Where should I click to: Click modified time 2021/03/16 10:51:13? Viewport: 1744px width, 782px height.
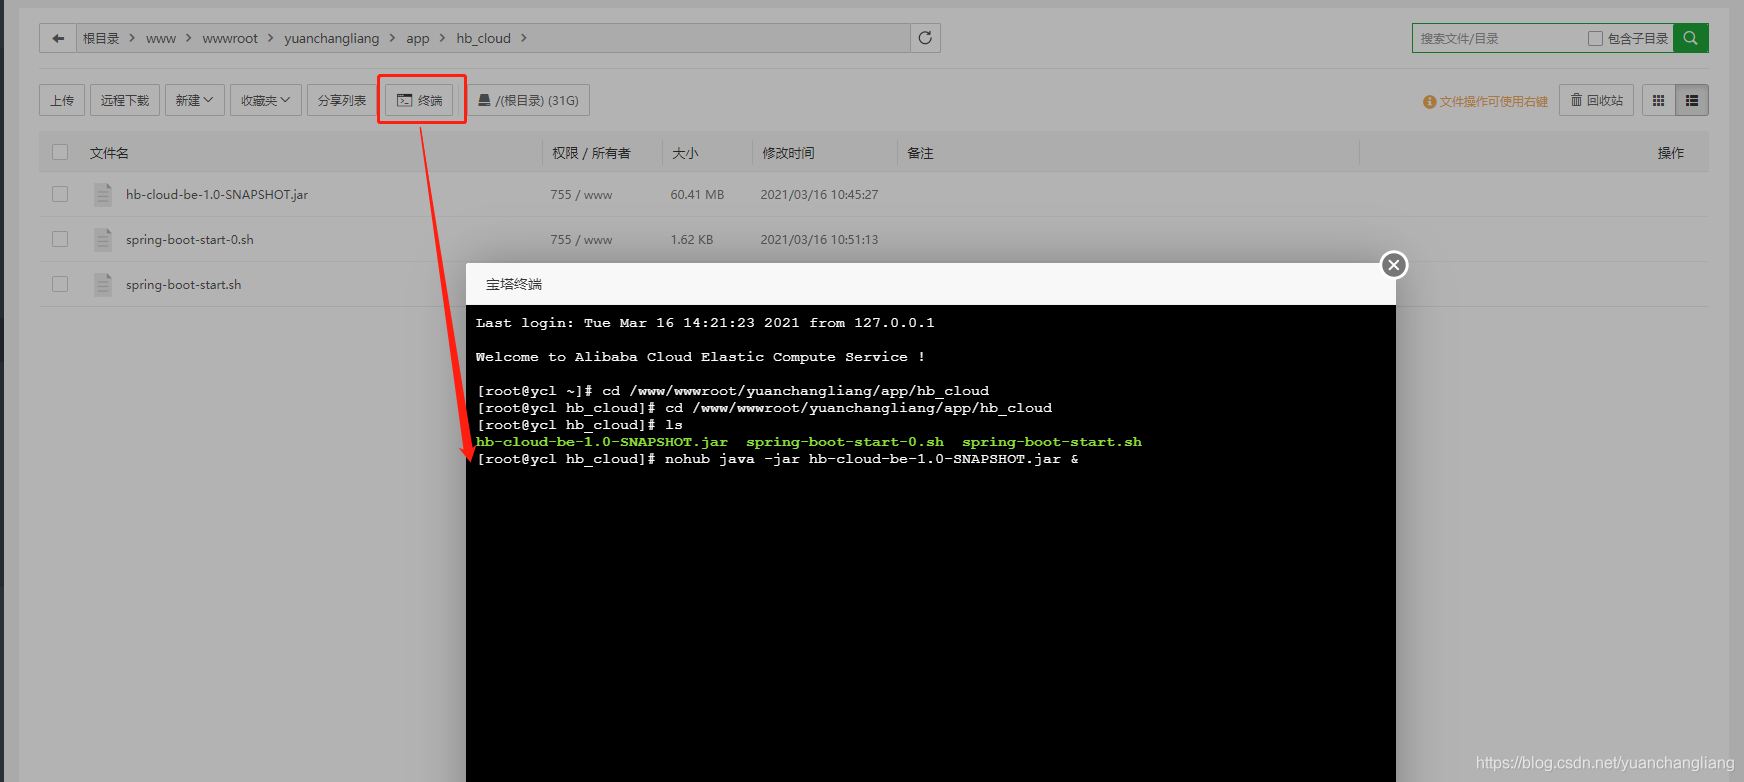pyautogui.click(x=819, y=239)
